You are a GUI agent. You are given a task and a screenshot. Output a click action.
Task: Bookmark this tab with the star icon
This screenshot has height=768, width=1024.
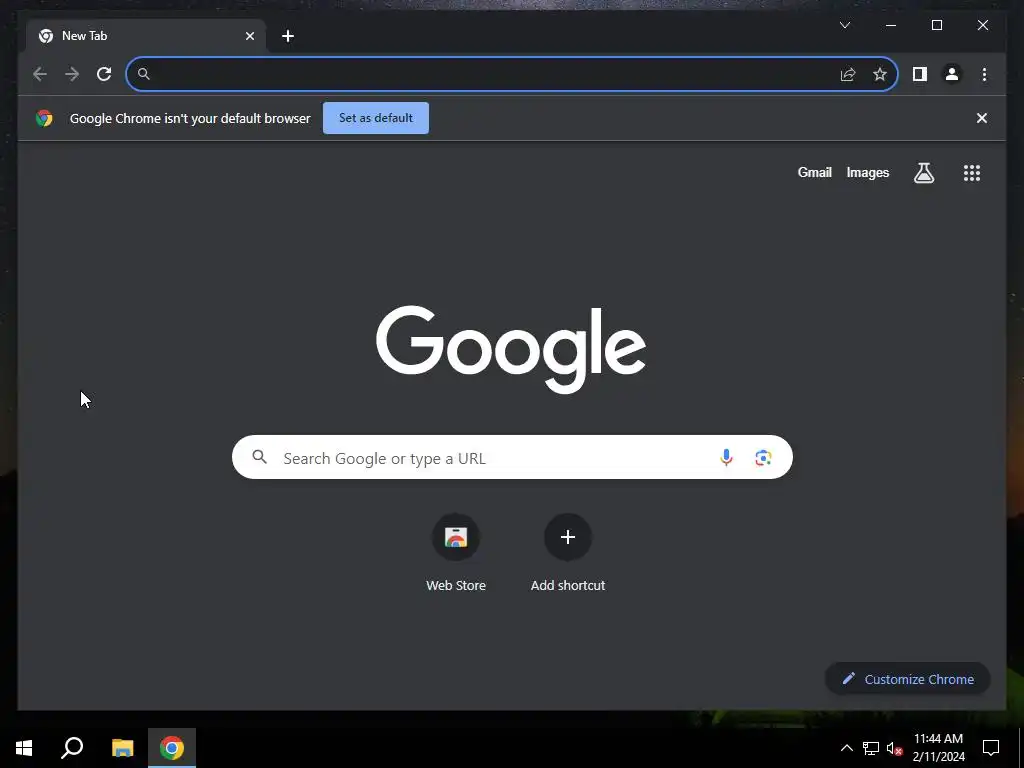point(880,74)
